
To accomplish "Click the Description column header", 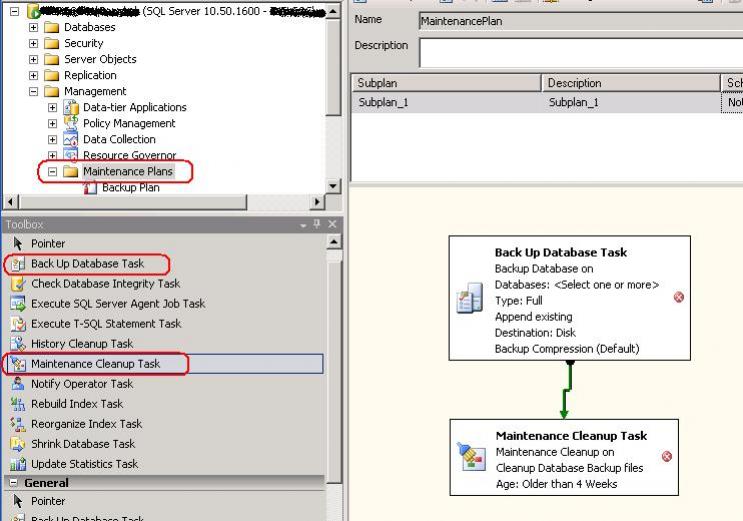I will [631, 83].
